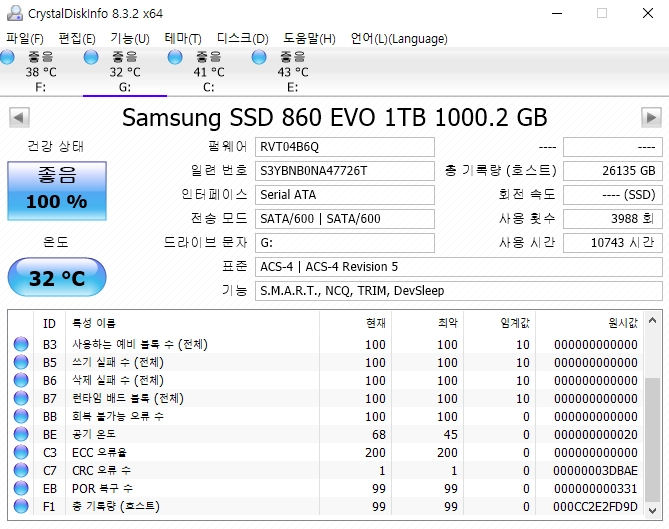Click status orb of B5 attribute row

coord(21,362)
